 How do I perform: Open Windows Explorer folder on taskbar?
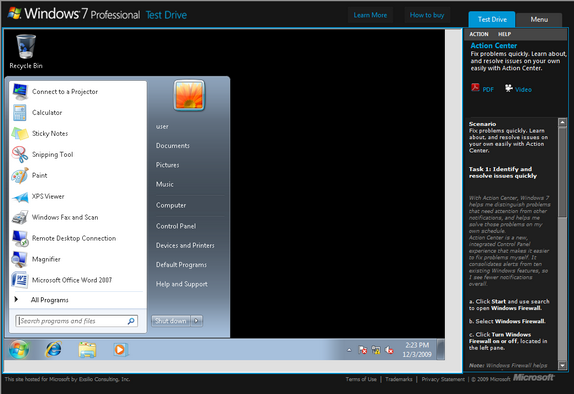tap(87, 349)
